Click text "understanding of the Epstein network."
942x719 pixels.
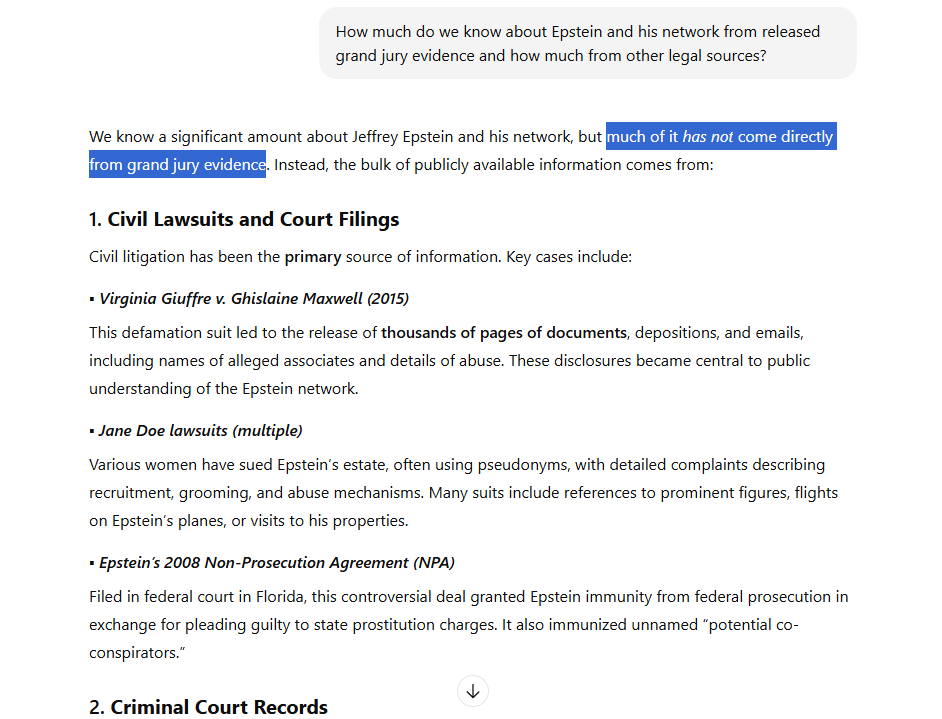point(223,389)
